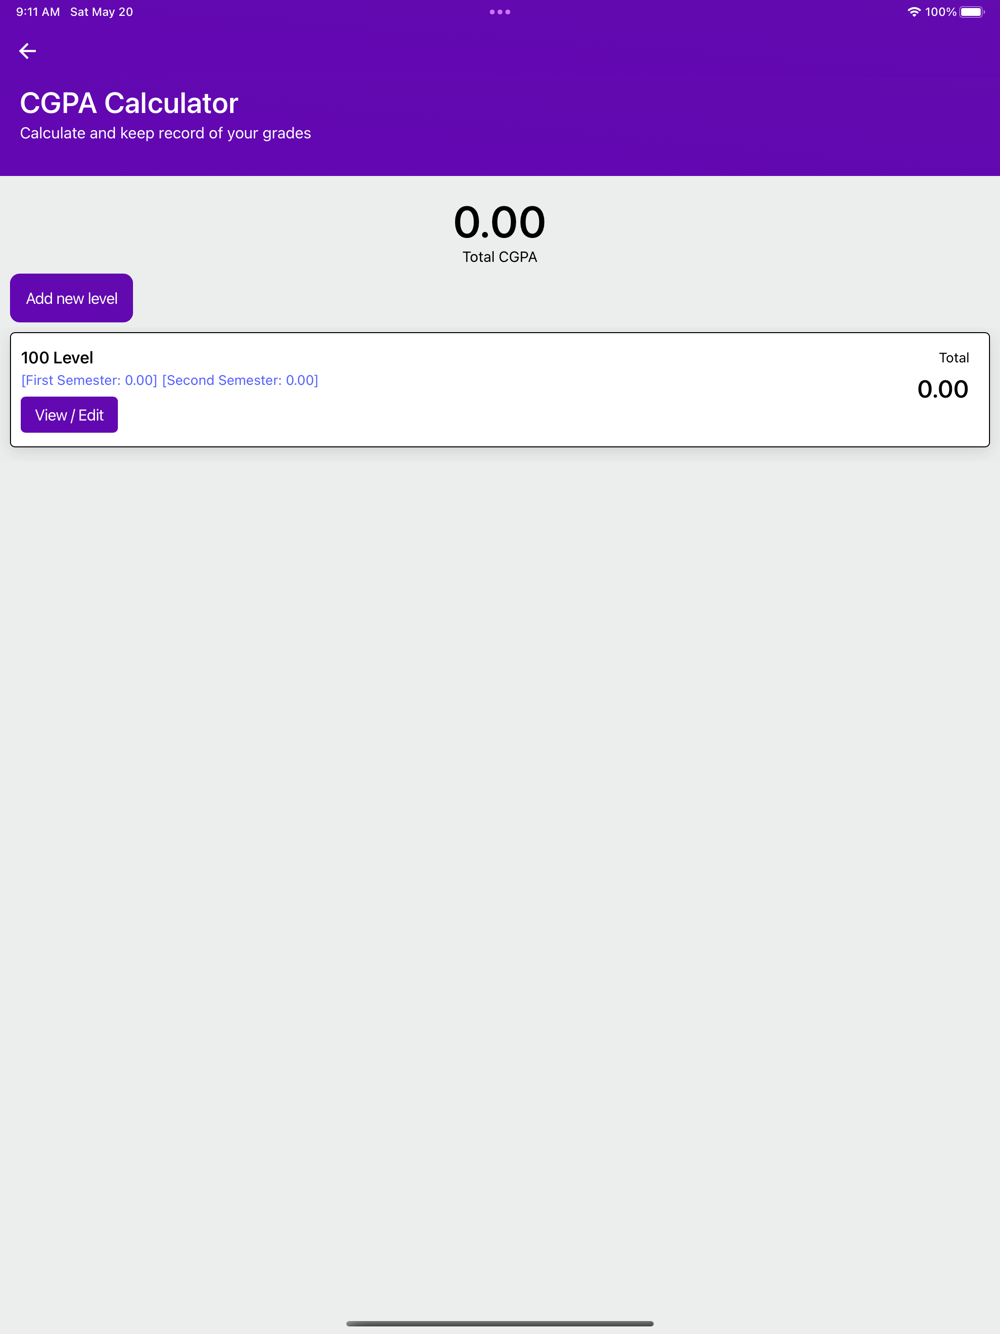Tap the three-dot multitasking indicator
The height and width of the screenshot is (1334, 1000).
[500, 12]
